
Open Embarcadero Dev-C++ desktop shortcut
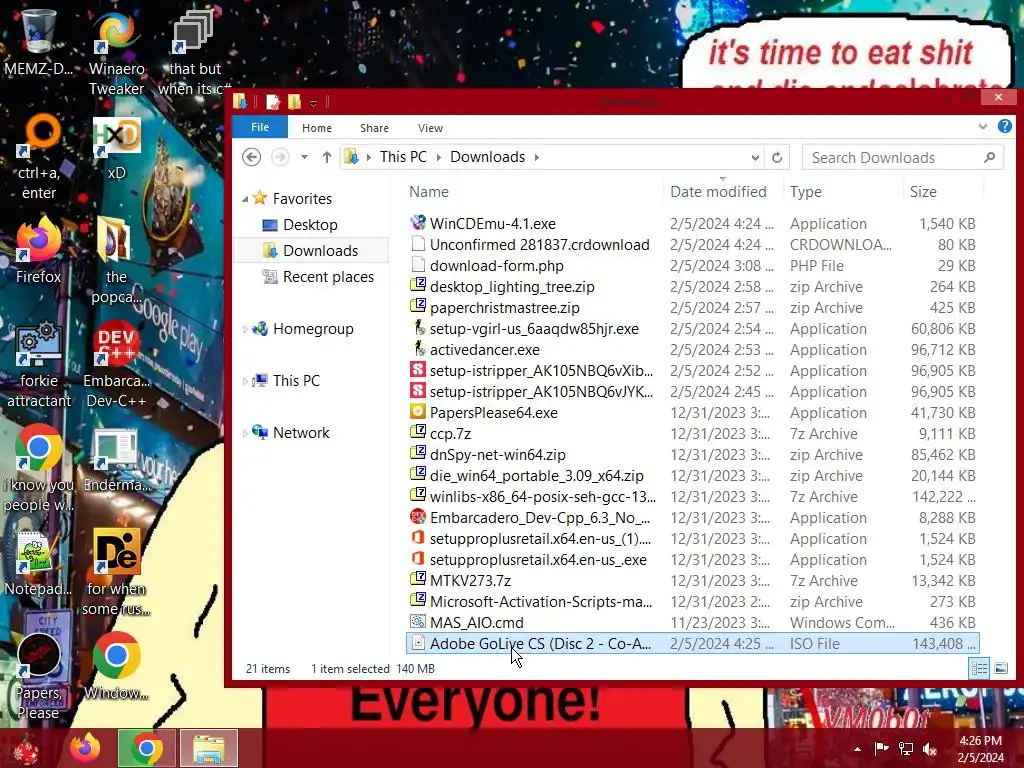pyautogui.click(x=116, y=366)
